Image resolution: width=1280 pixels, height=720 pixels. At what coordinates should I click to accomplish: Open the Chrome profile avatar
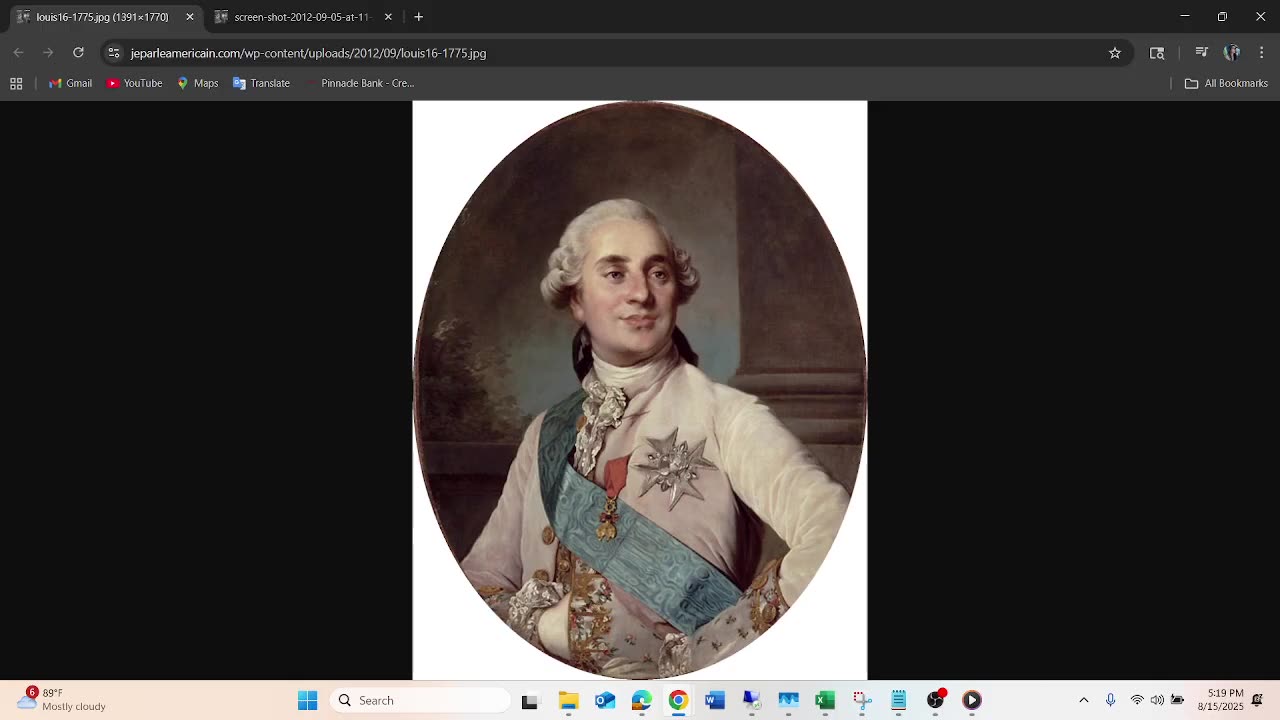1232,53
